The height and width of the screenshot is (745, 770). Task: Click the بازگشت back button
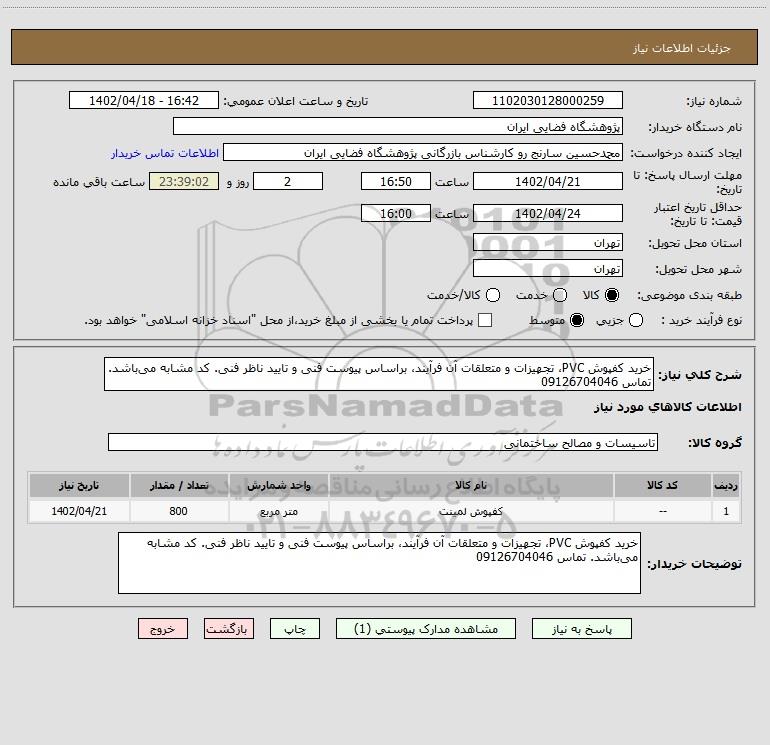[x=229, y=629]
